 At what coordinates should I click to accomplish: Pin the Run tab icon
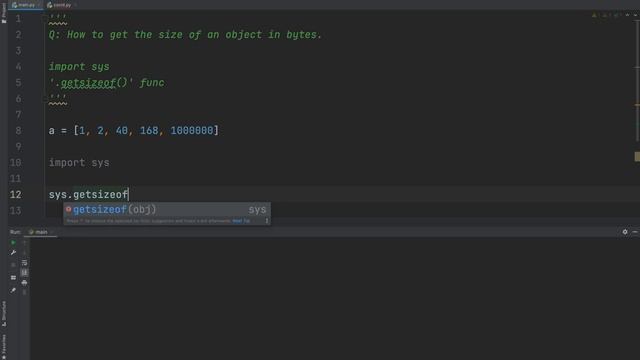13,290
